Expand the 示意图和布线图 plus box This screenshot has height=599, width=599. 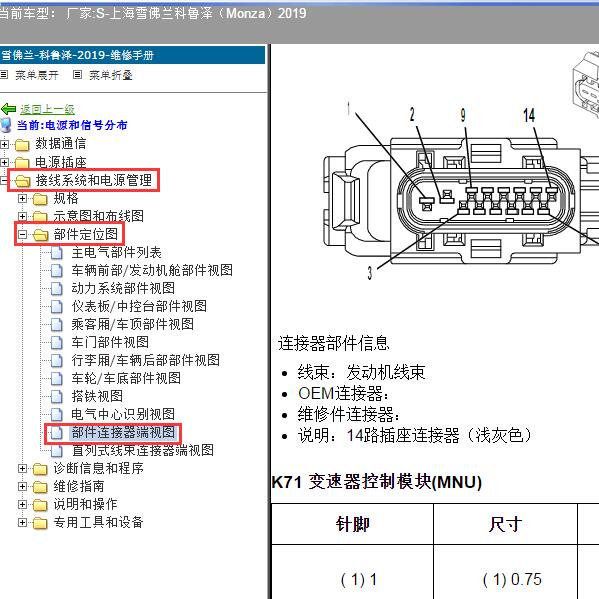[x=23, y=216]
